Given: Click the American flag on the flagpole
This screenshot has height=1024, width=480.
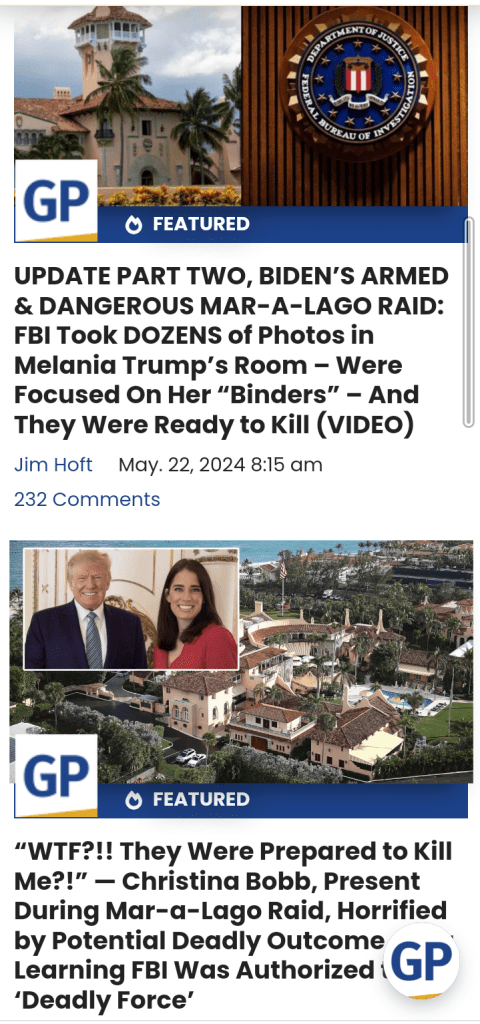Looking at the screenshot, I should [x=283, y=569].
